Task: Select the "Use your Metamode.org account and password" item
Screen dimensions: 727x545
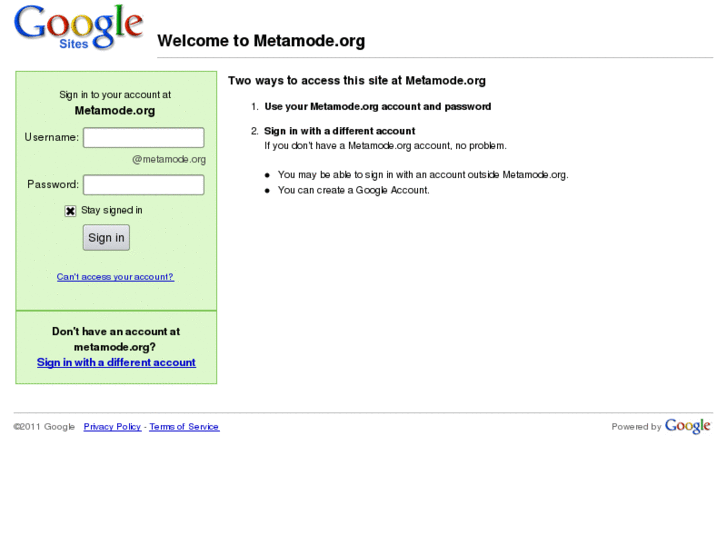Action: [x=377, y=107]
